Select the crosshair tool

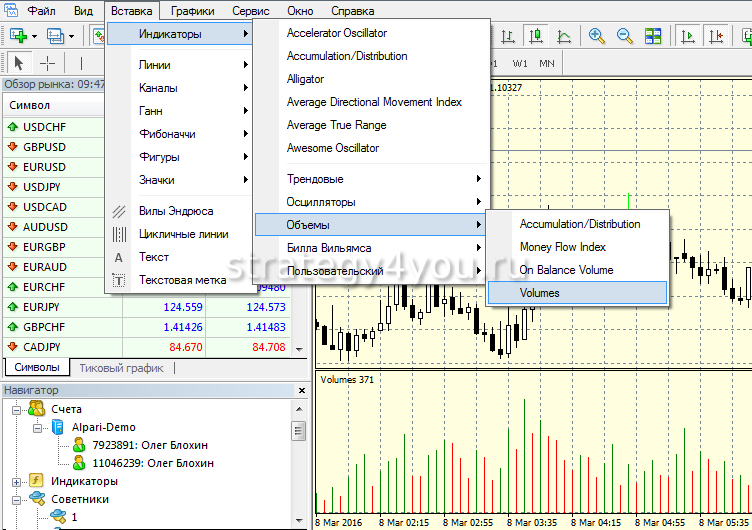[48, 63]
